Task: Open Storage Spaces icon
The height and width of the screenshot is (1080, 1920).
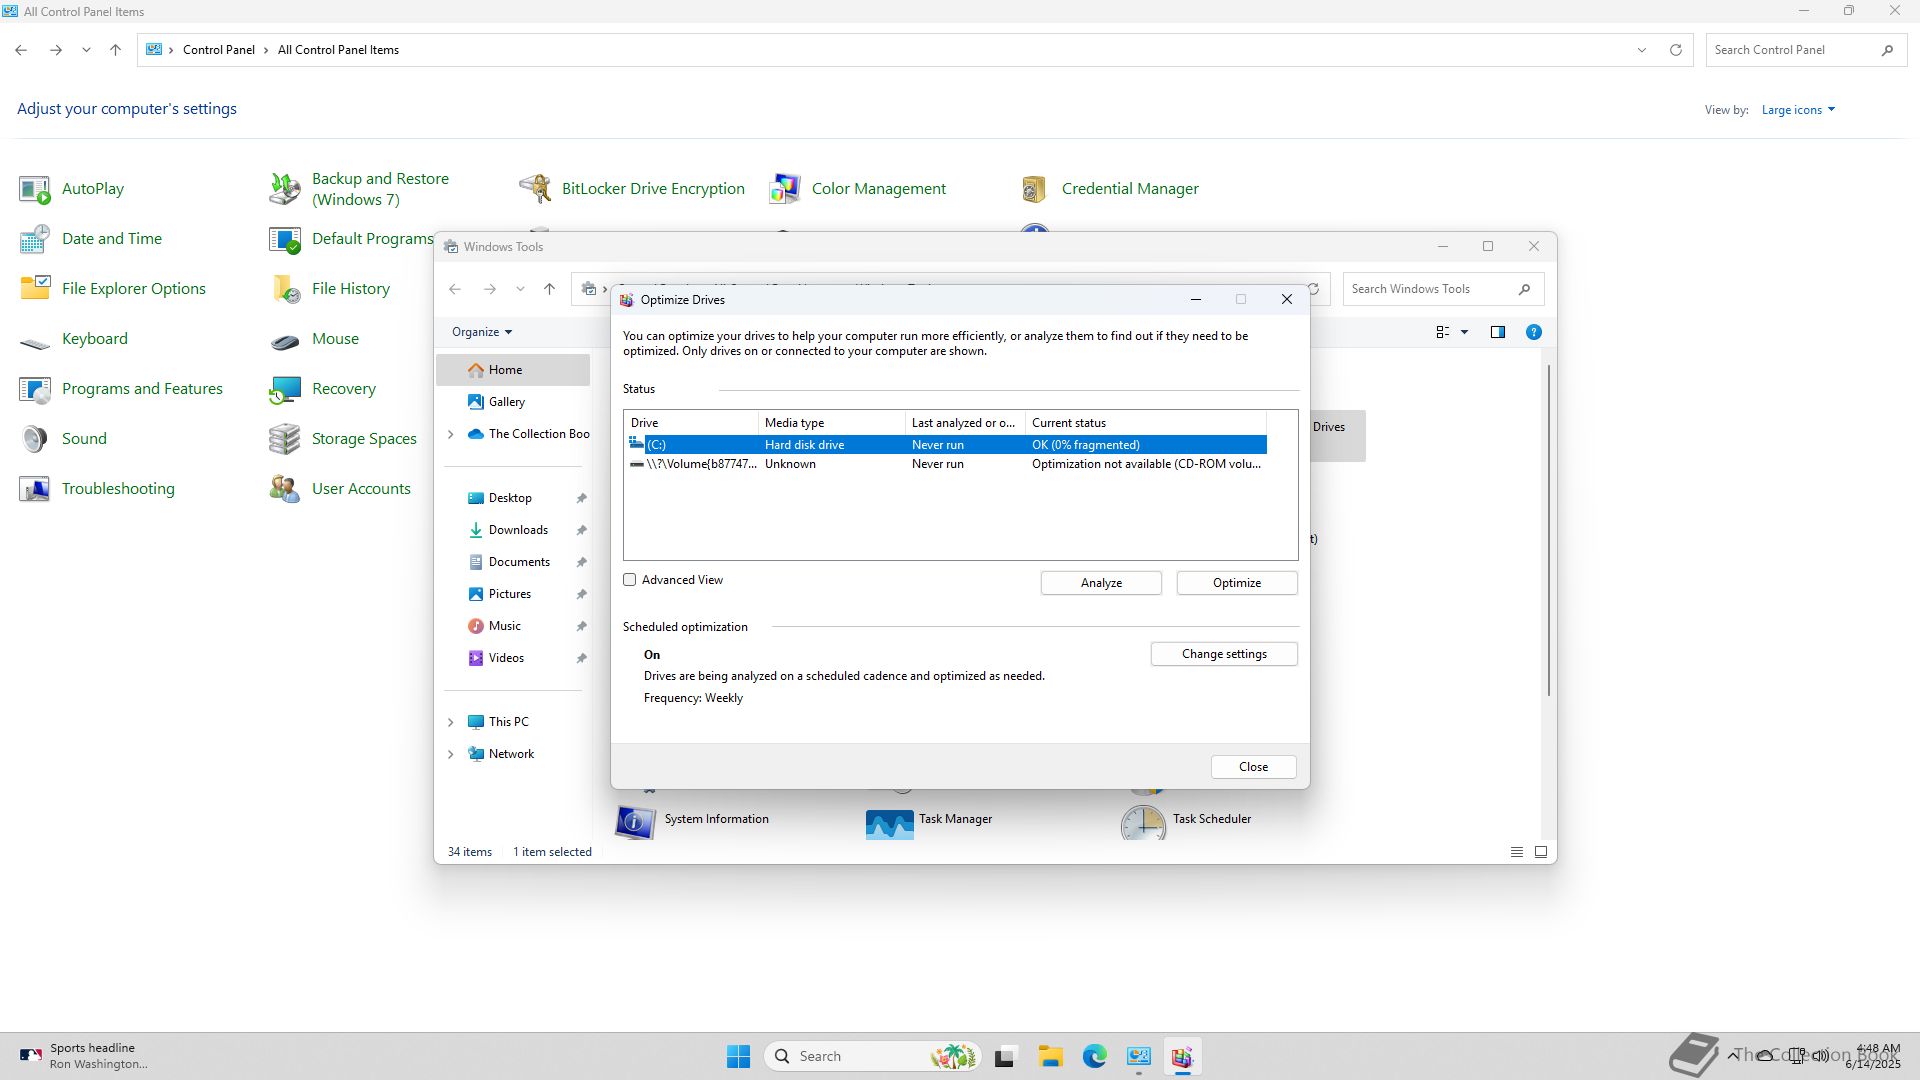Action: [x=285, y=438]
